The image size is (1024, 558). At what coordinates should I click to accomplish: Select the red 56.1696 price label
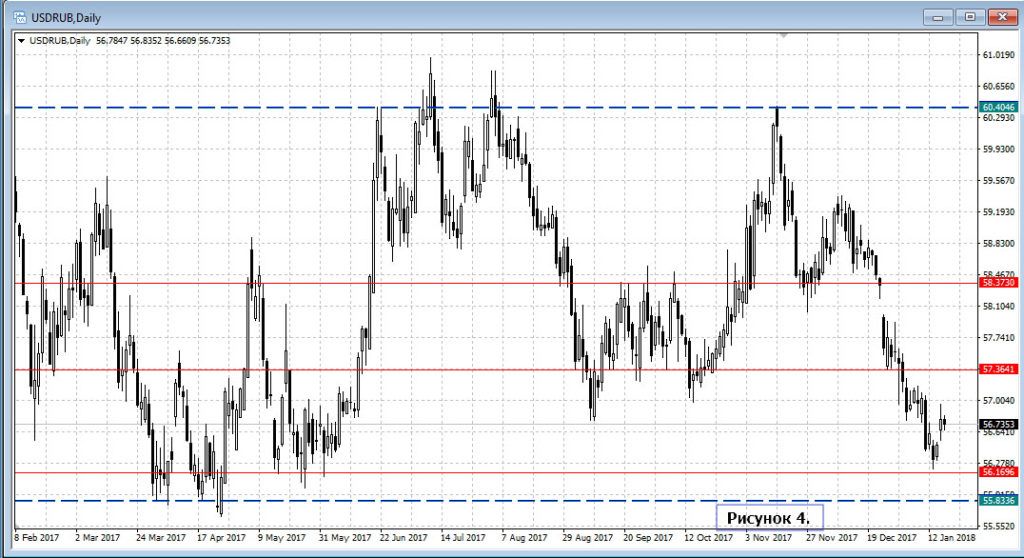pos(998,472)
